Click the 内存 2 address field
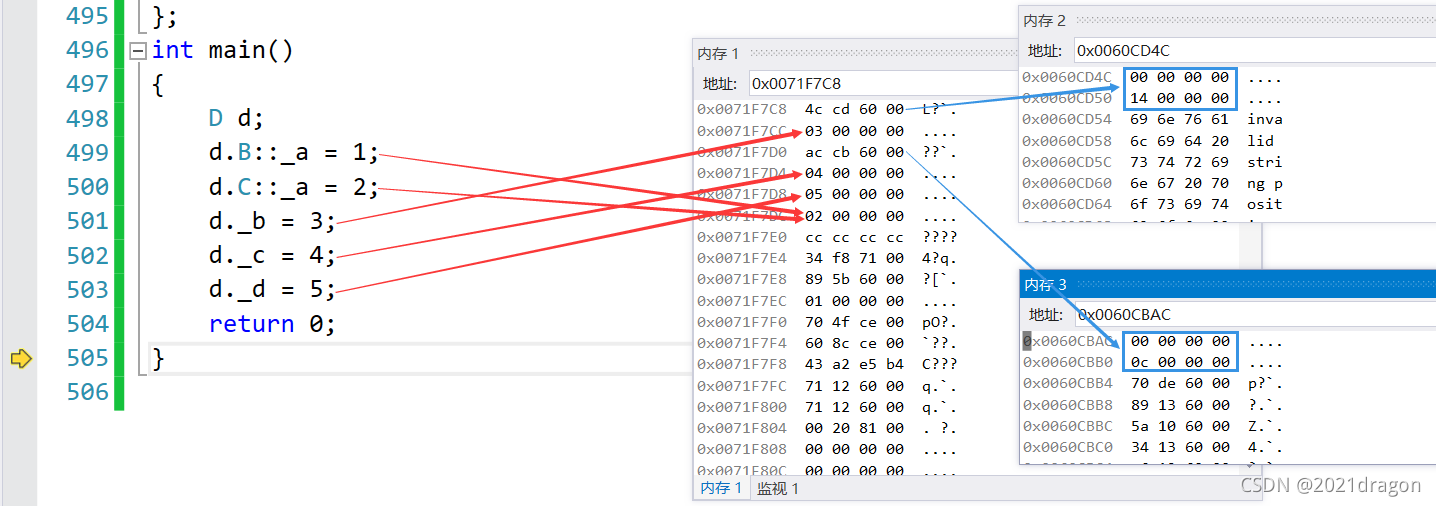Screen dimensions: 1436x506 coord(1255,50)
